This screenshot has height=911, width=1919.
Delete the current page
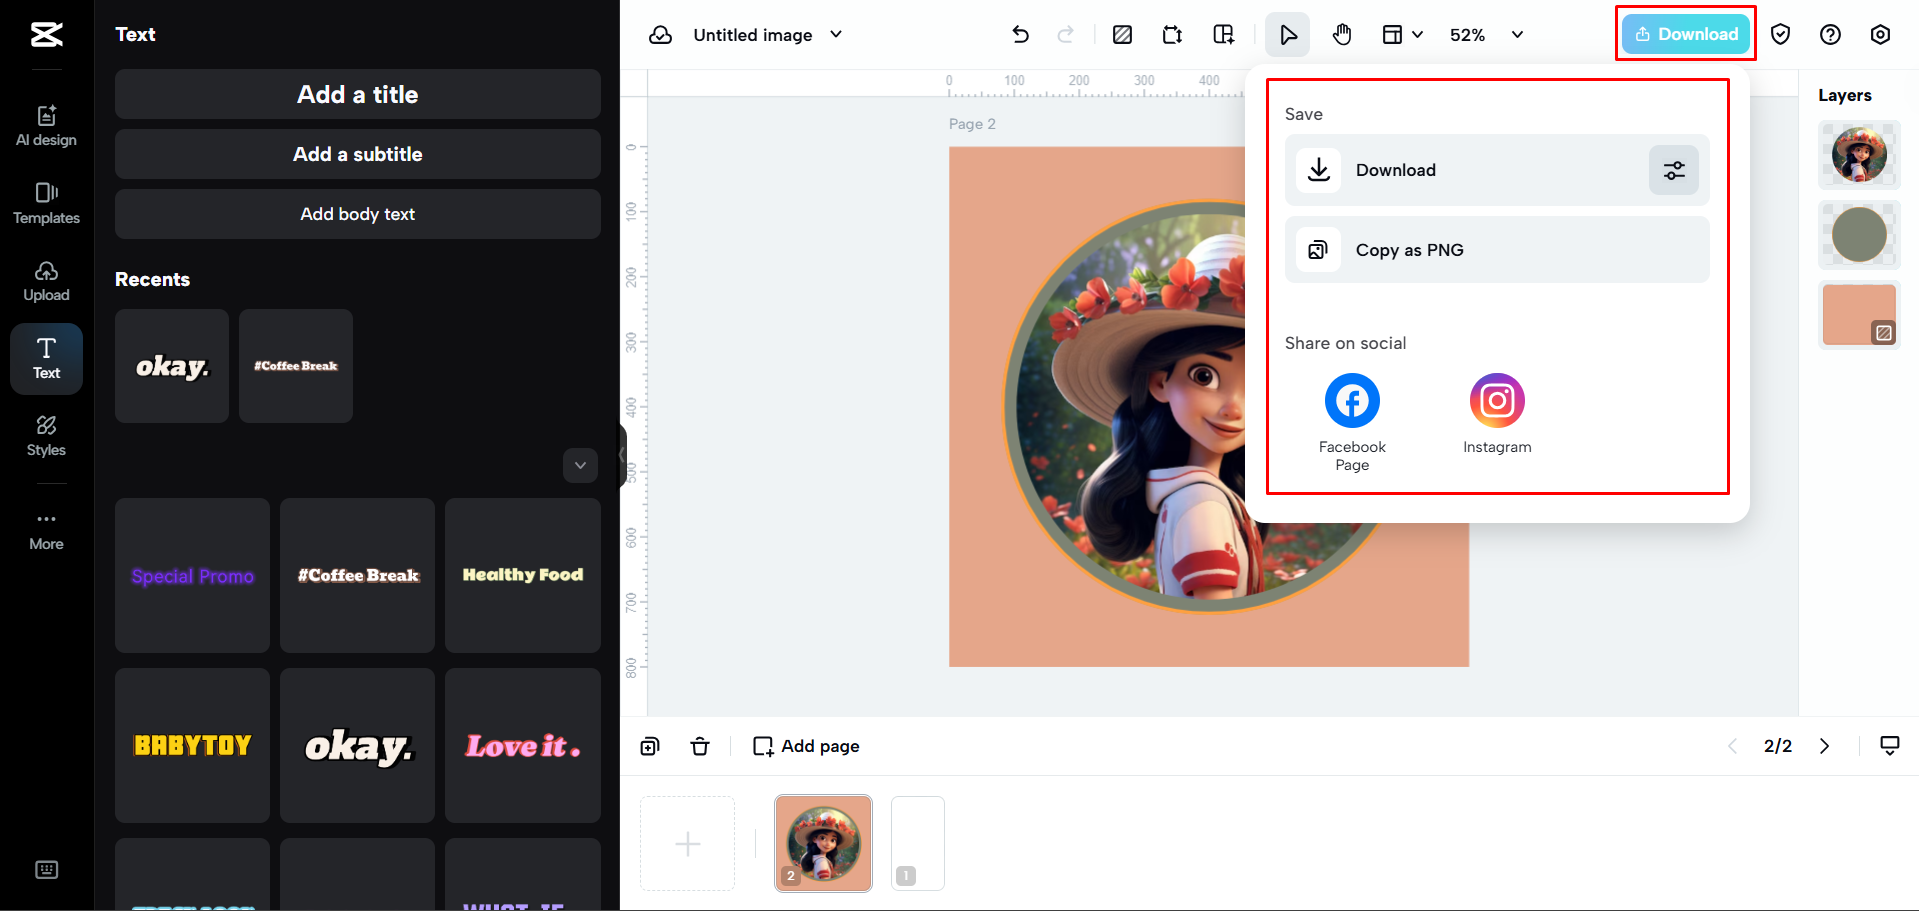(x=700, y=746)
